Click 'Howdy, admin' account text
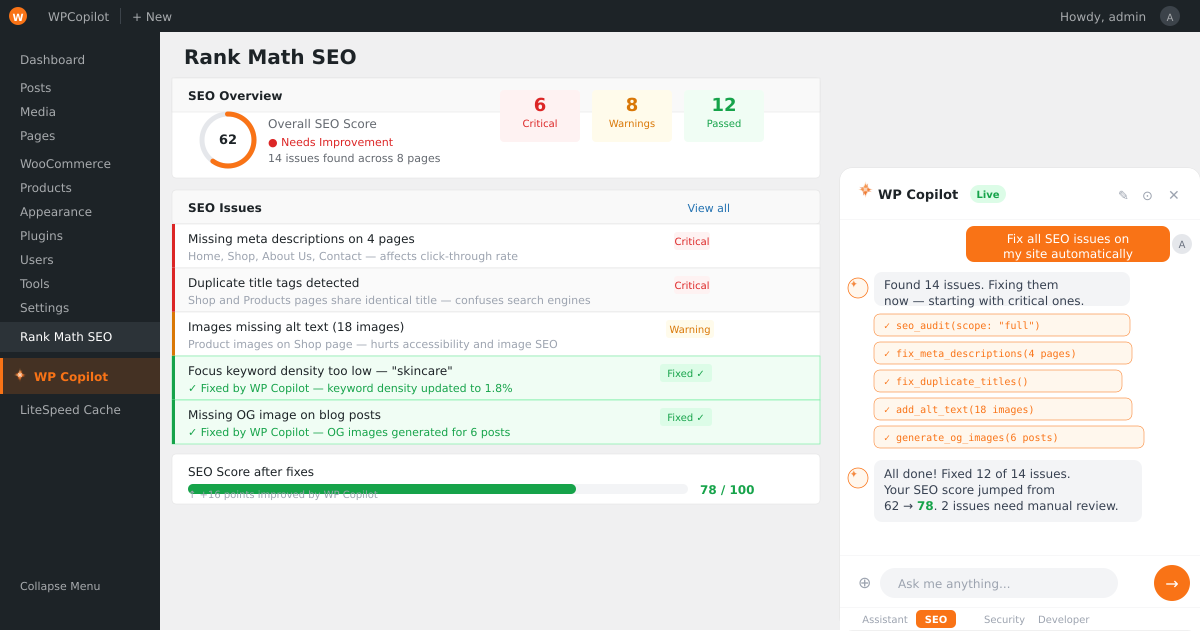Screen dimensions: 1200x640 (x=1103, y=17)
